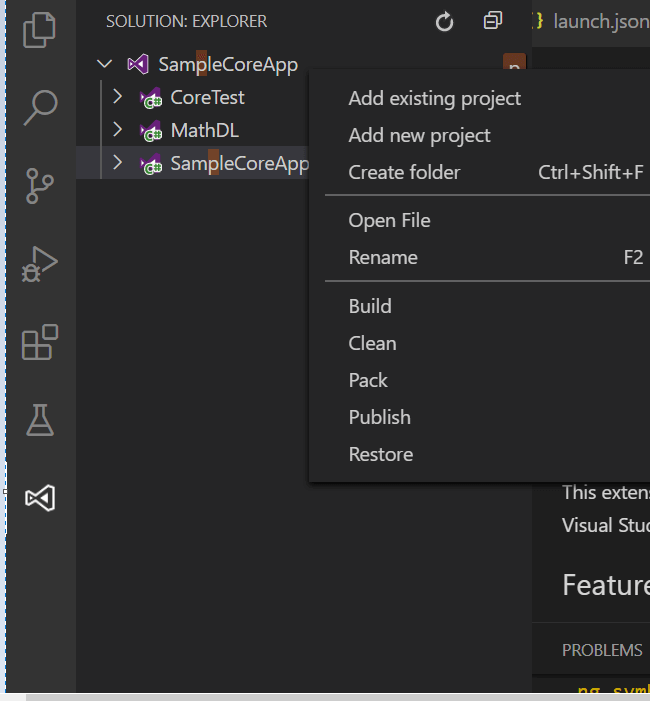Open the Source Control view
Screen dimensions: 650x701
pyautogui.click(x=39, y=185)
